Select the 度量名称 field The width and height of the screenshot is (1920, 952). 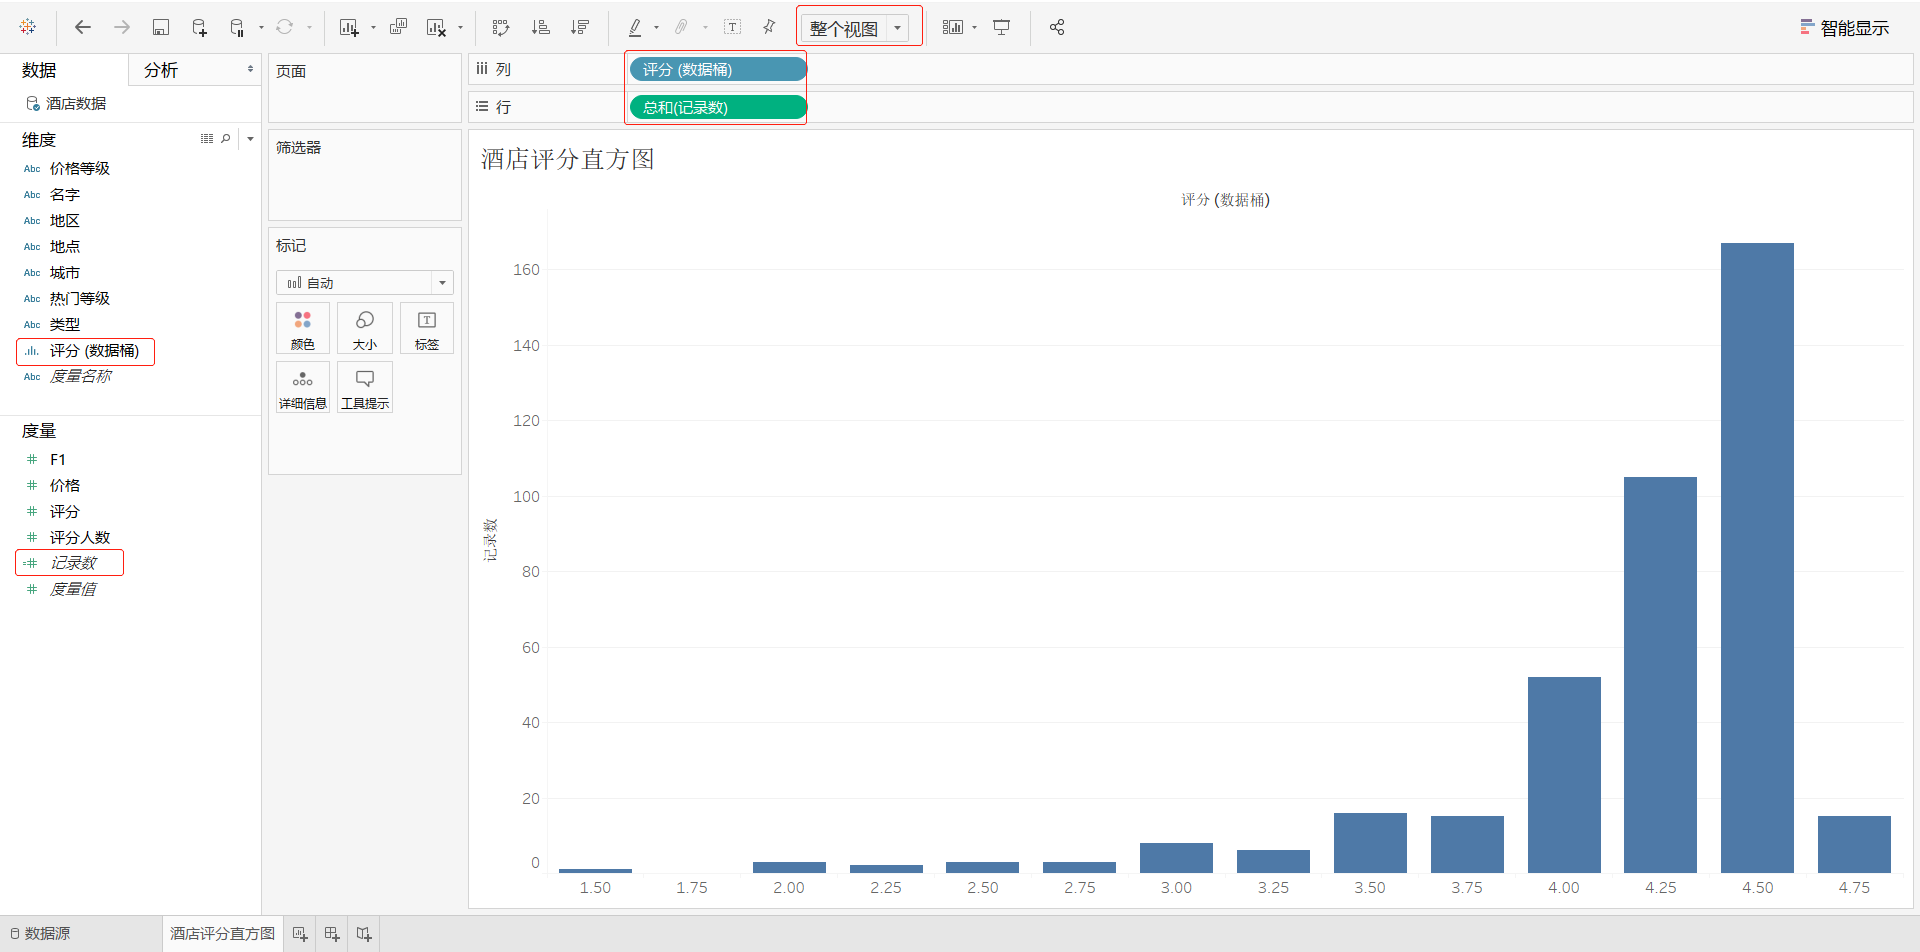(x=80, y=376)
